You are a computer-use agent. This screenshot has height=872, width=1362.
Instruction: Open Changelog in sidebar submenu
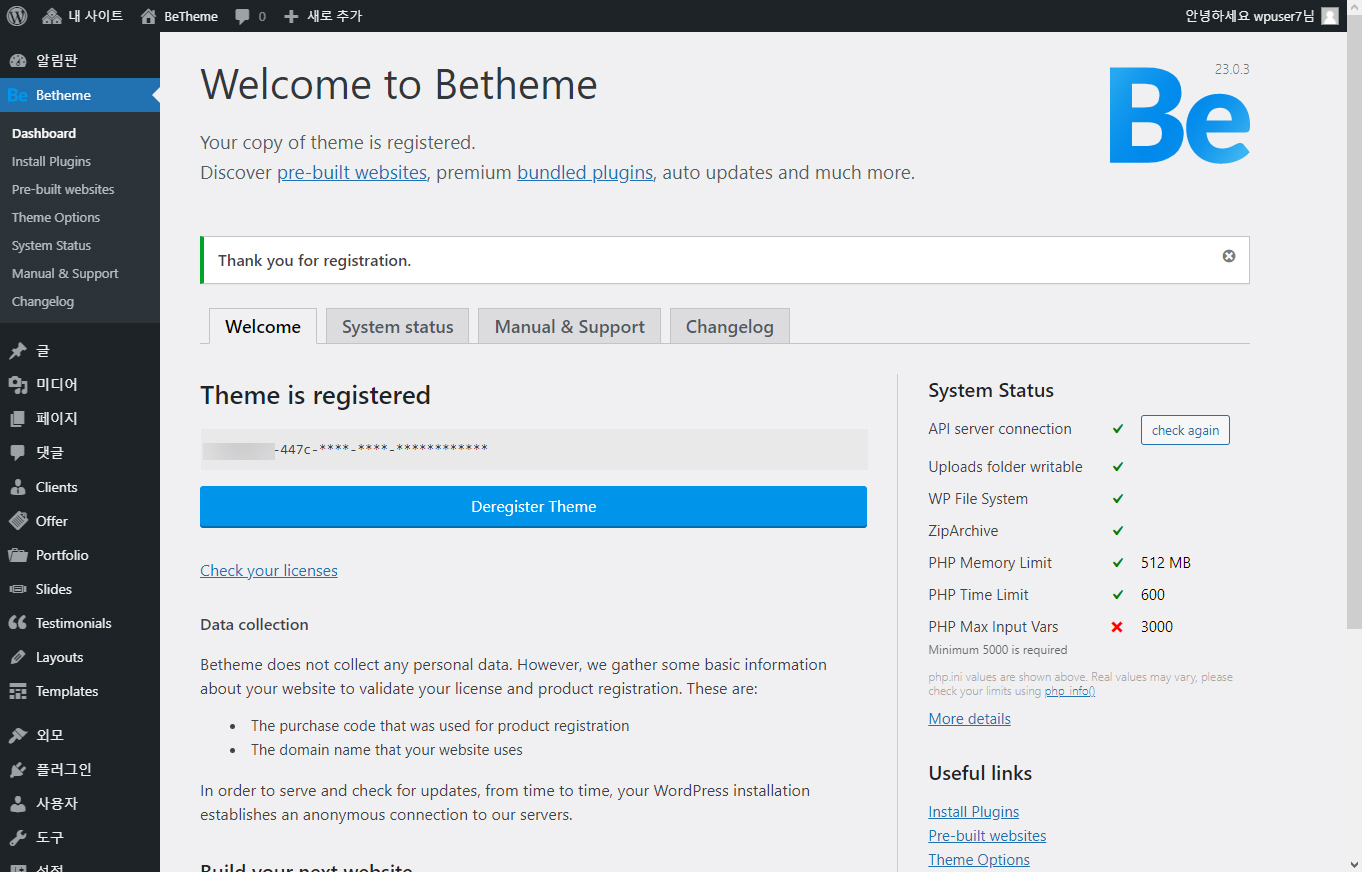(43, 301)
